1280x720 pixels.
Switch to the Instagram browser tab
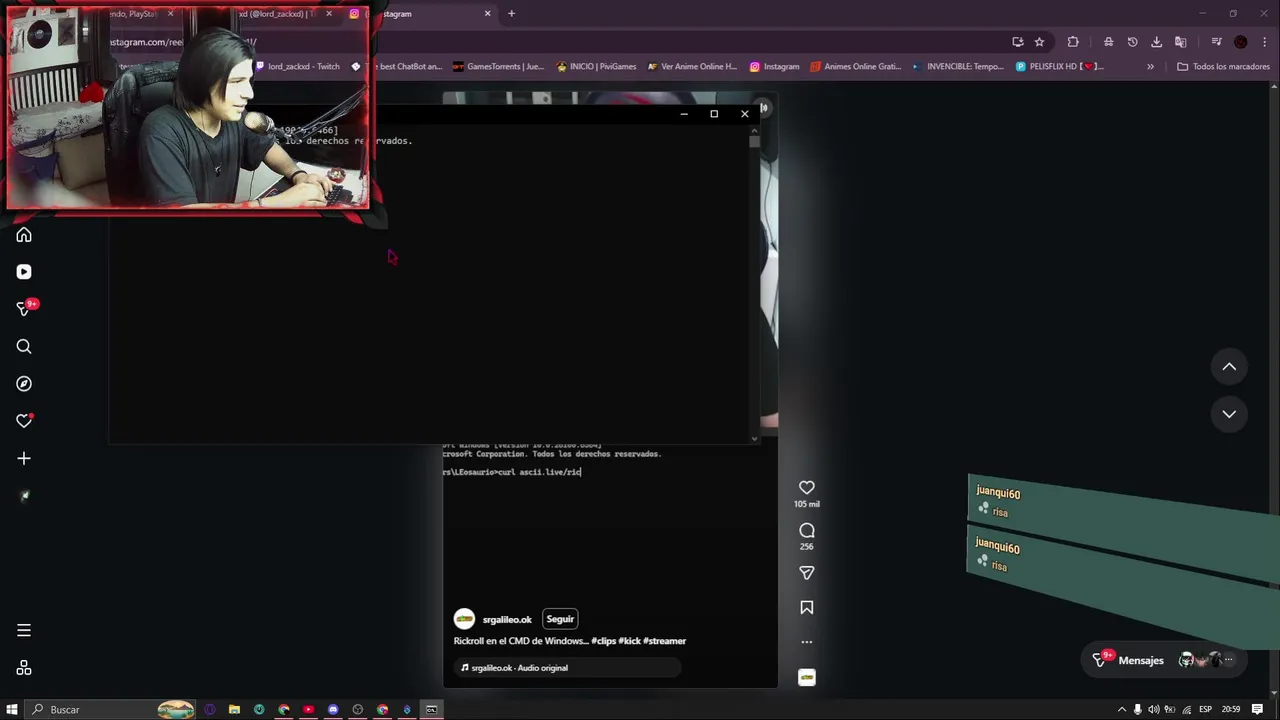(x=420, y=14)
